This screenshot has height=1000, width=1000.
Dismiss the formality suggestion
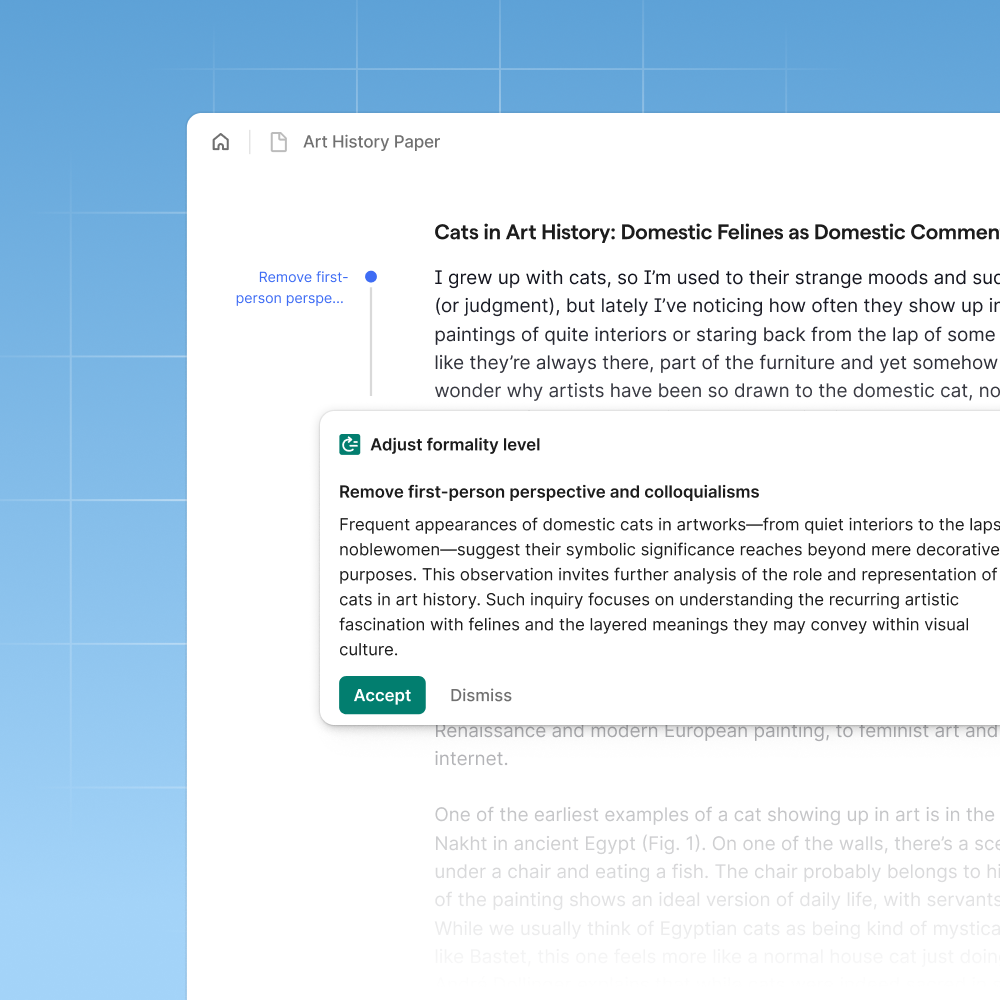coord(480,695)
